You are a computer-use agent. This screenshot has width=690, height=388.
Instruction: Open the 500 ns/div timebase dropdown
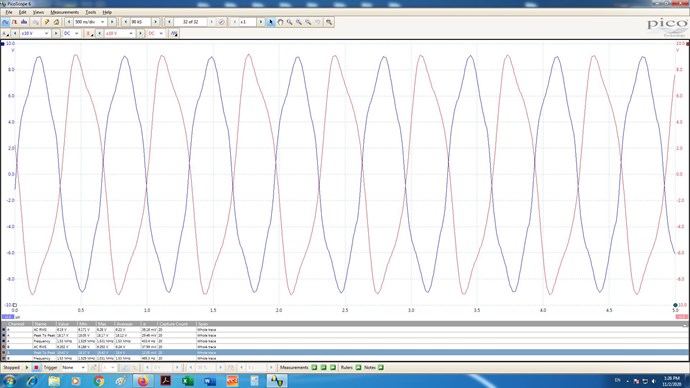pos(90,22)
